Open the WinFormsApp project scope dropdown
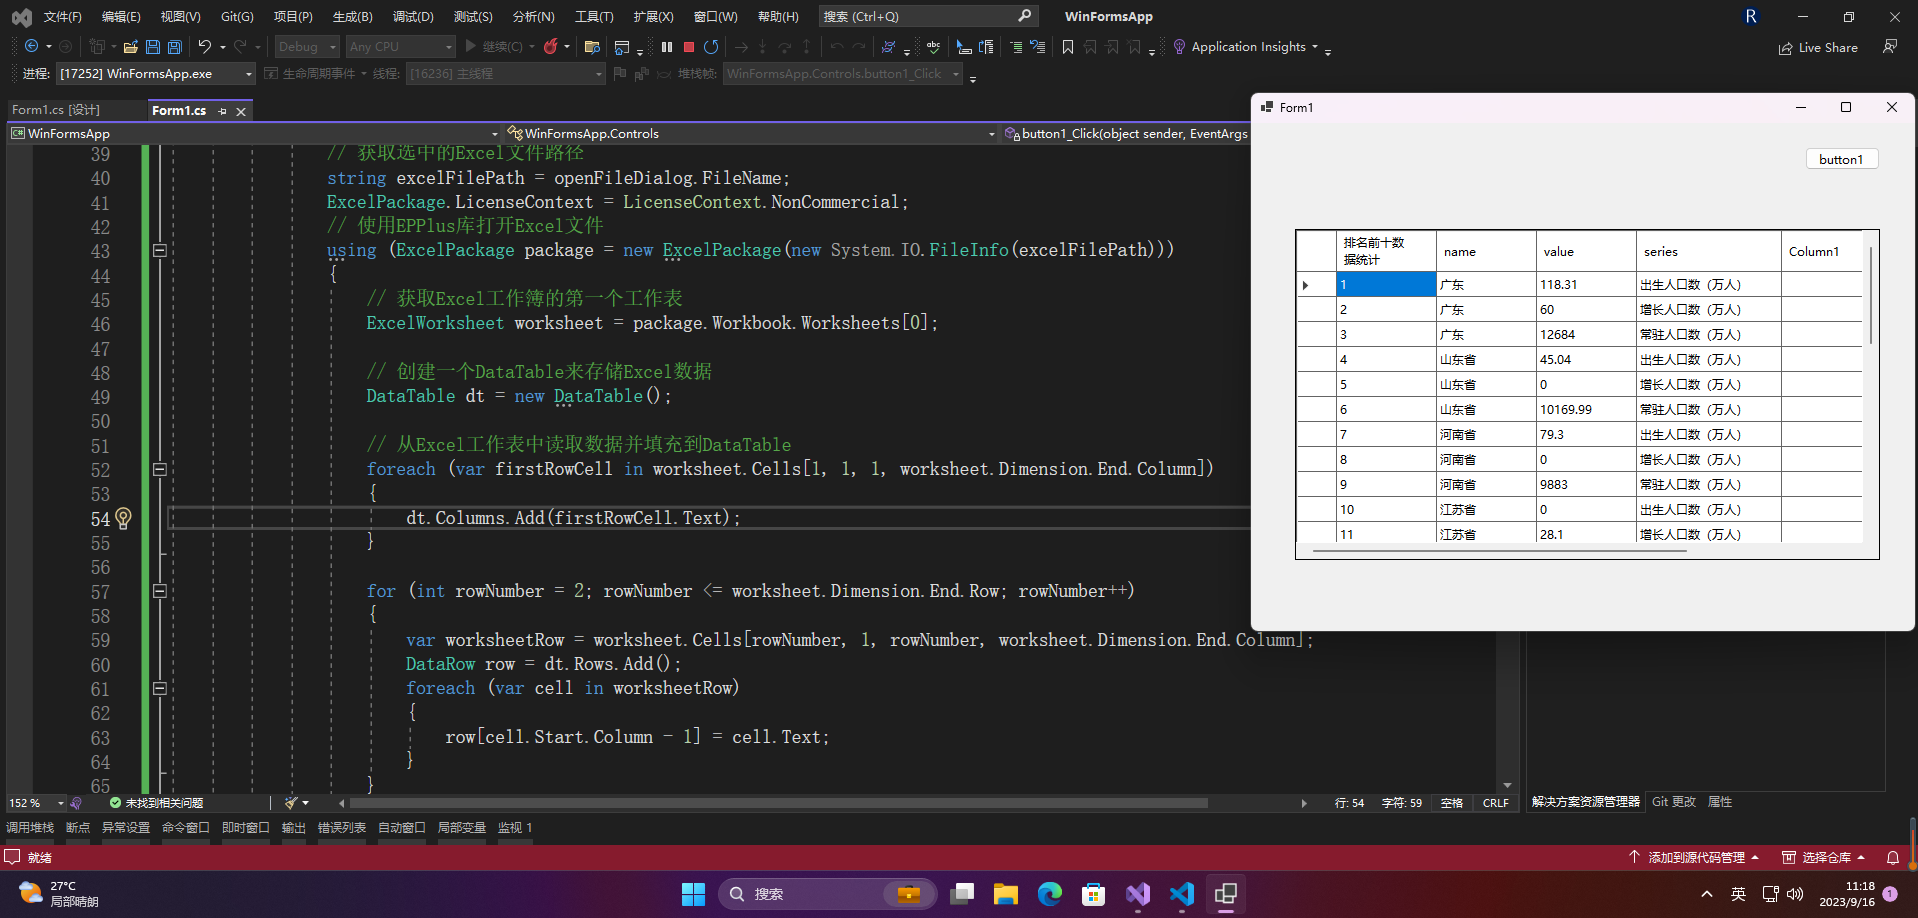Viewport: 1918px width, 918px height. 254,133
